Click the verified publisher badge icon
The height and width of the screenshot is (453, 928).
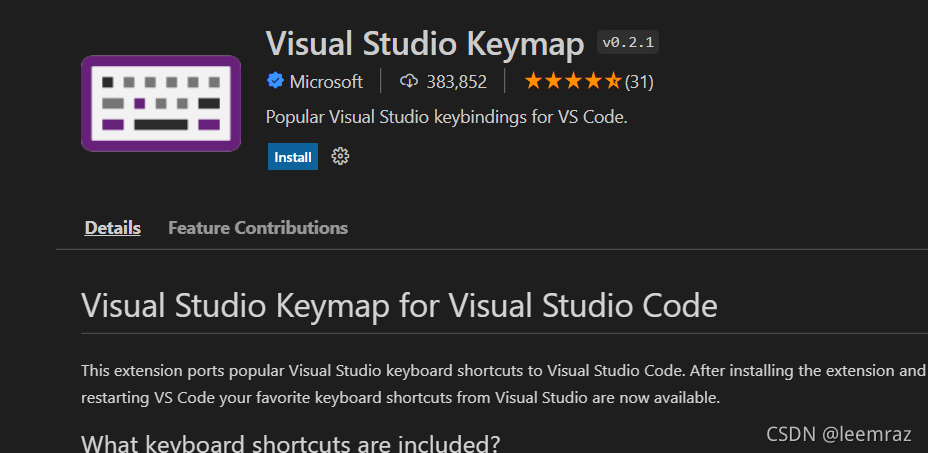coord(275,81)
